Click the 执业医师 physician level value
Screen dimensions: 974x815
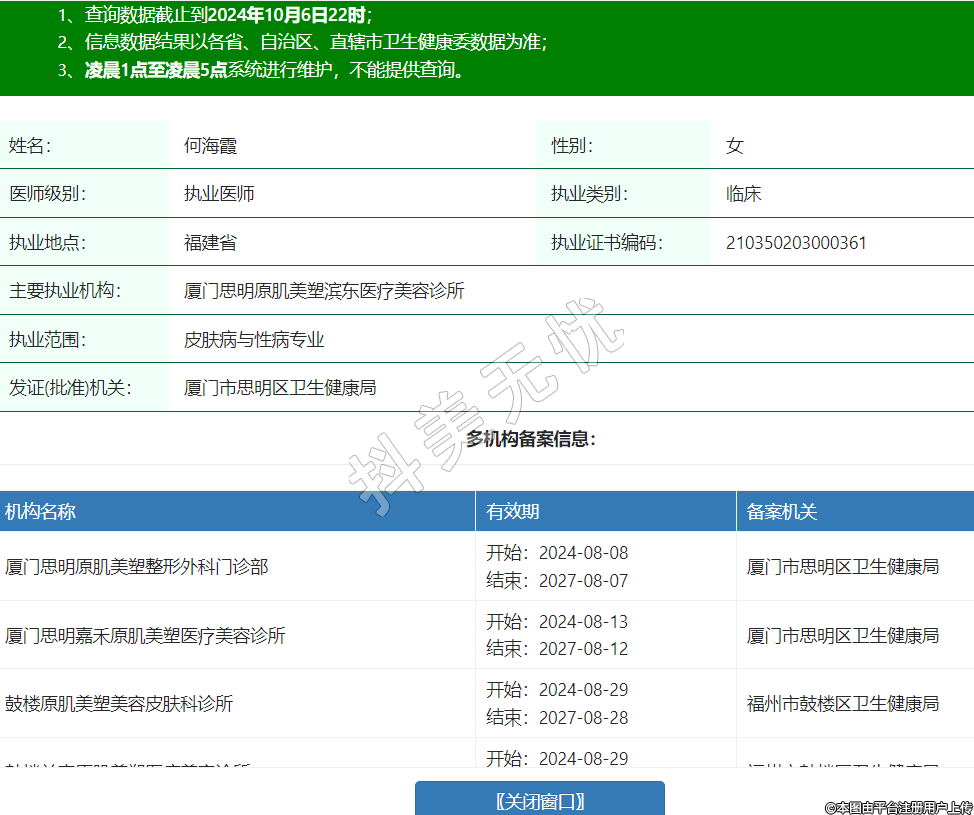219,194
